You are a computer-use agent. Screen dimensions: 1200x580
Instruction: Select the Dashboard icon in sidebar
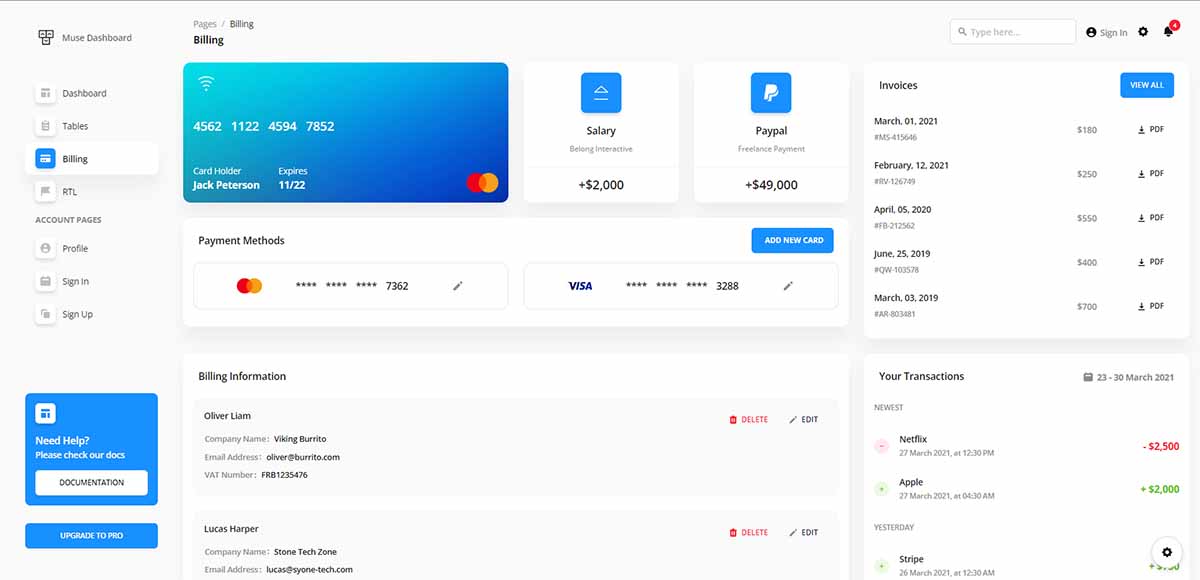45,92
